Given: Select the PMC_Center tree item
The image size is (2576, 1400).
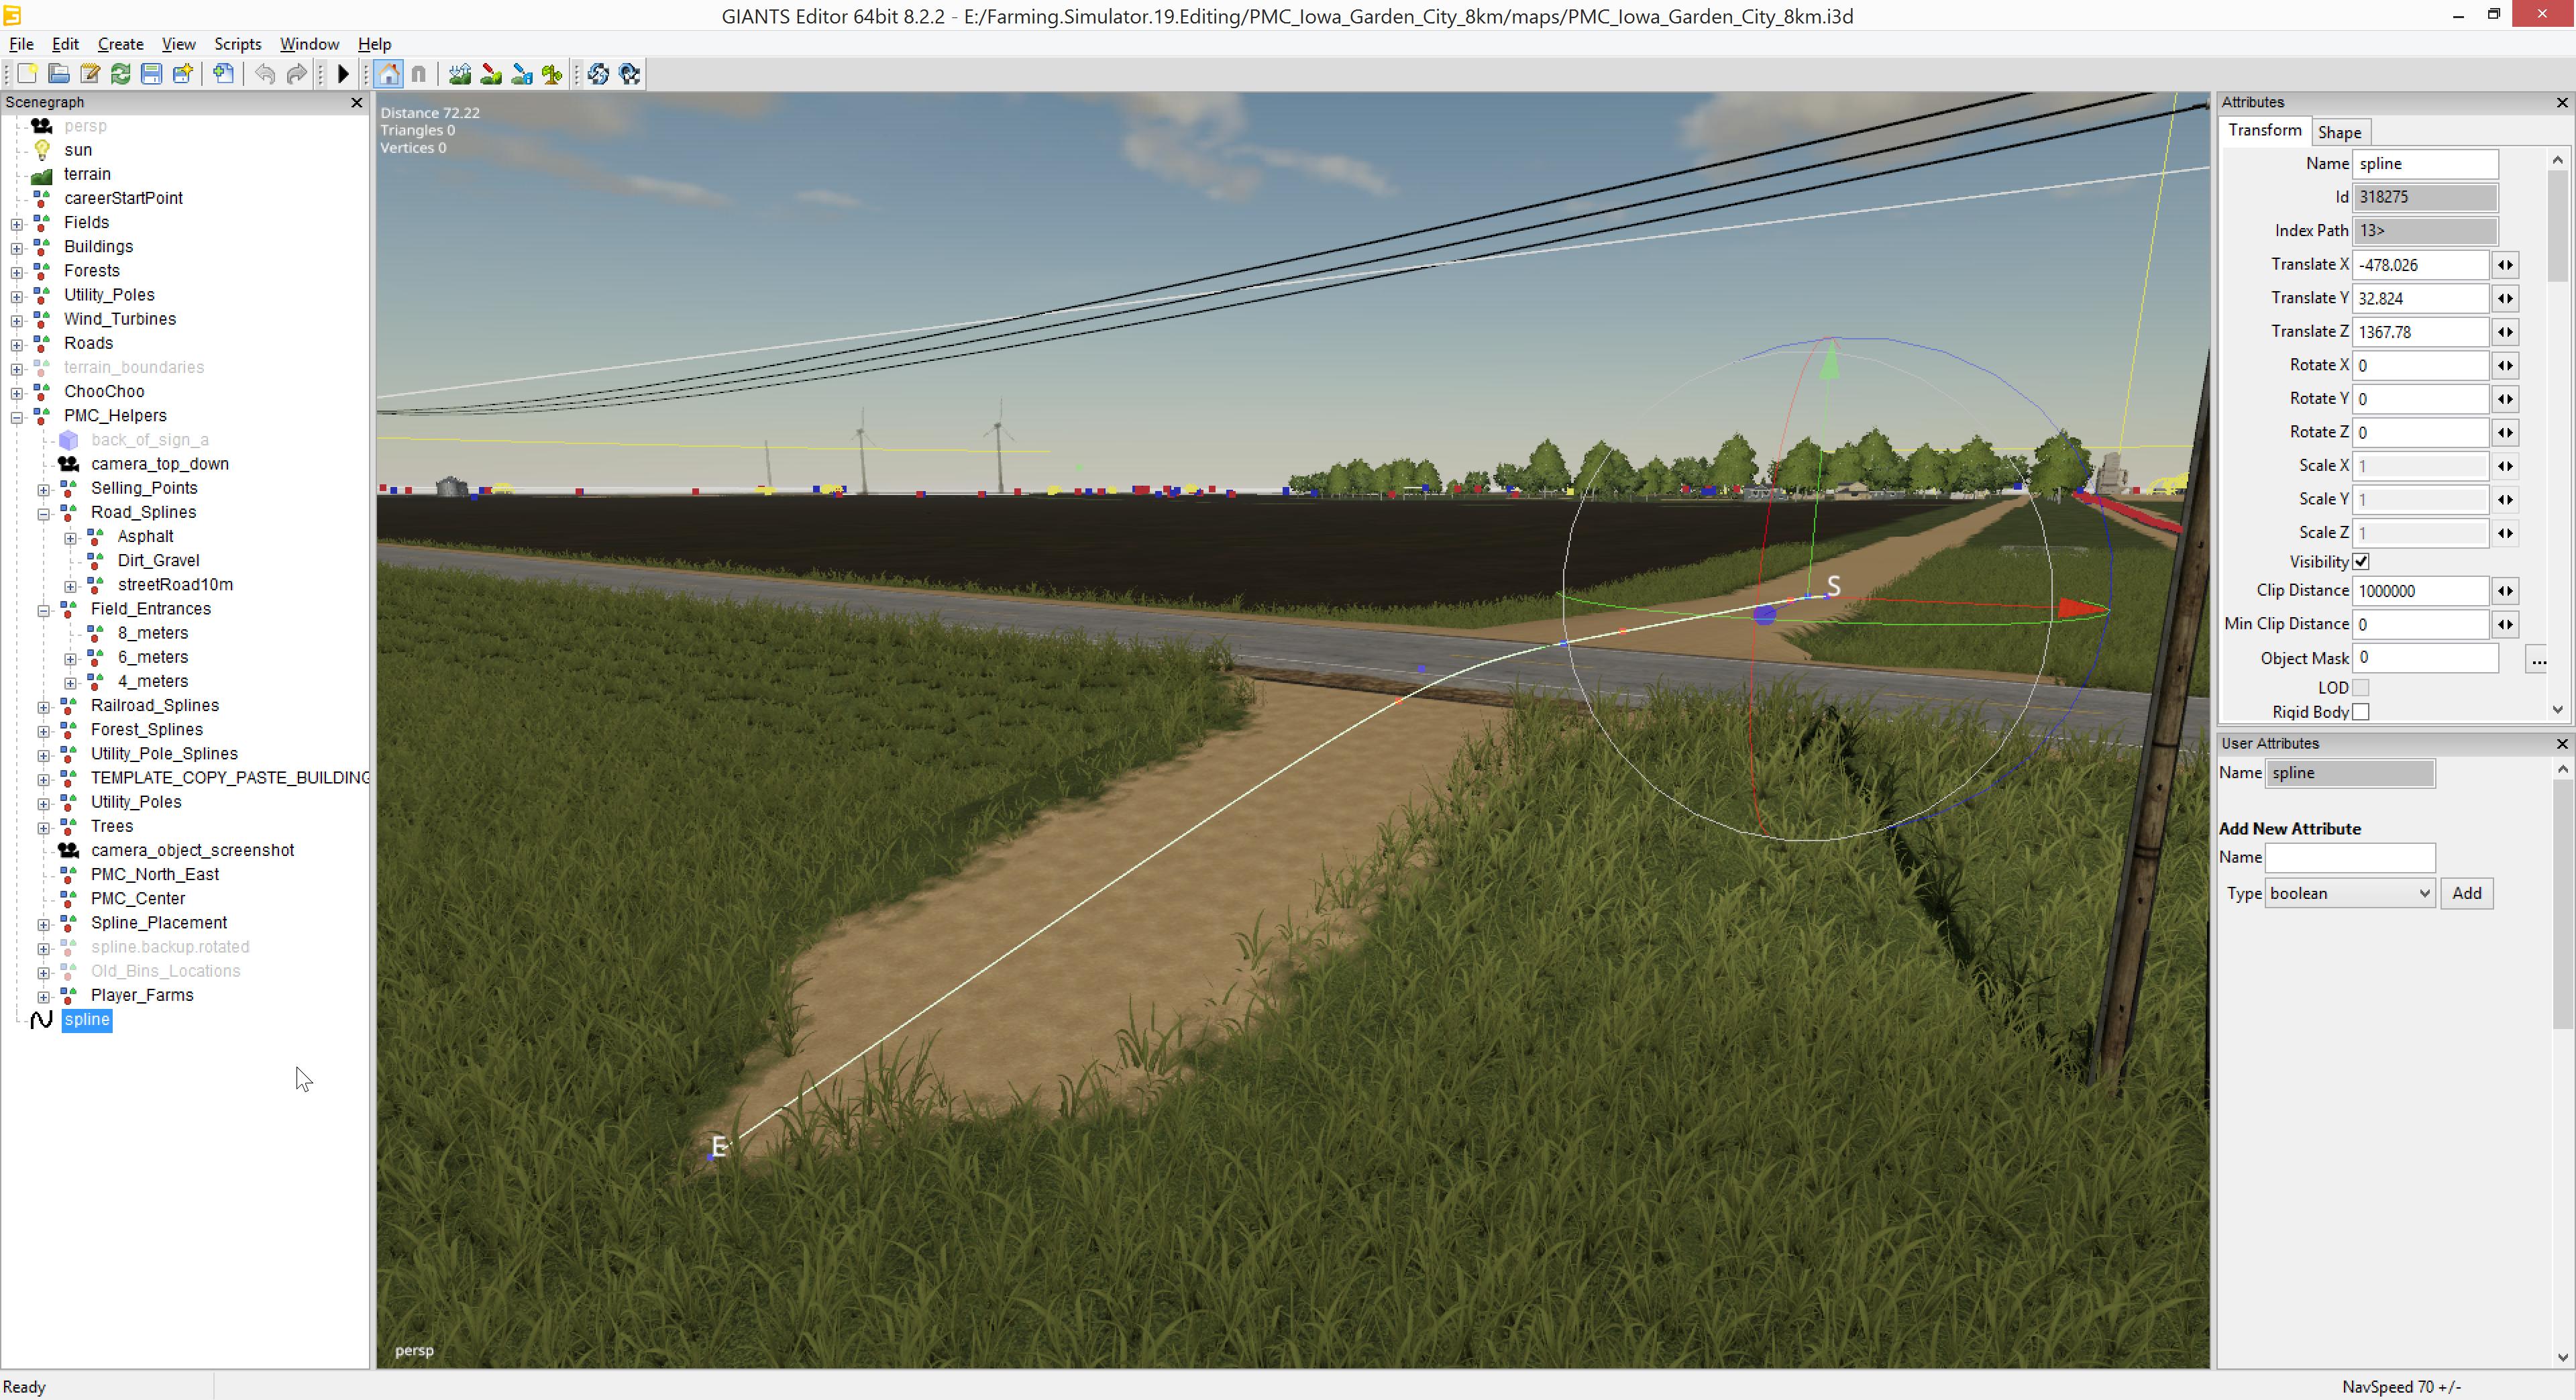Looking at the screenshot, I should click(138, 899).
